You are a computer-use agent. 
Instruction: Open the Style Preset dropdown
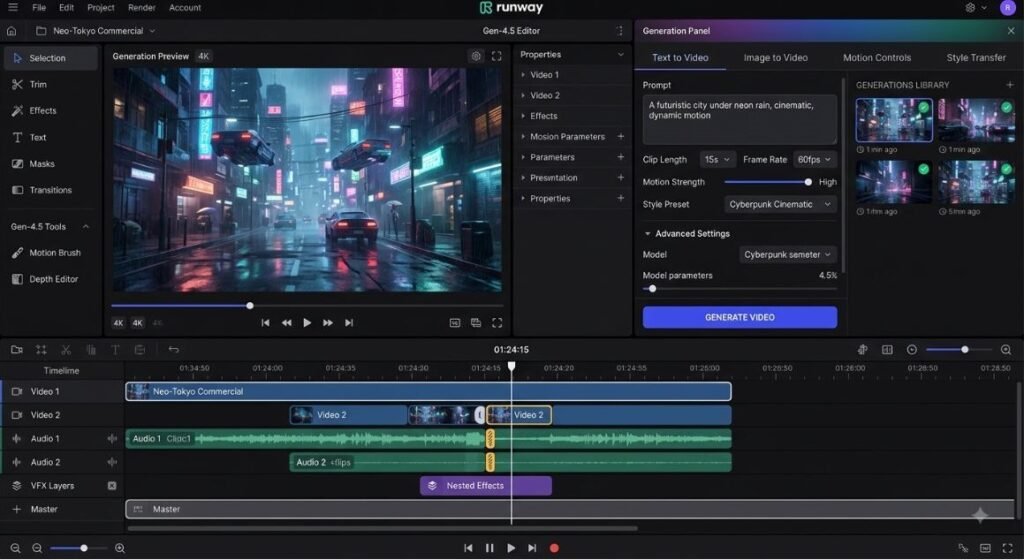pos(780,204)
